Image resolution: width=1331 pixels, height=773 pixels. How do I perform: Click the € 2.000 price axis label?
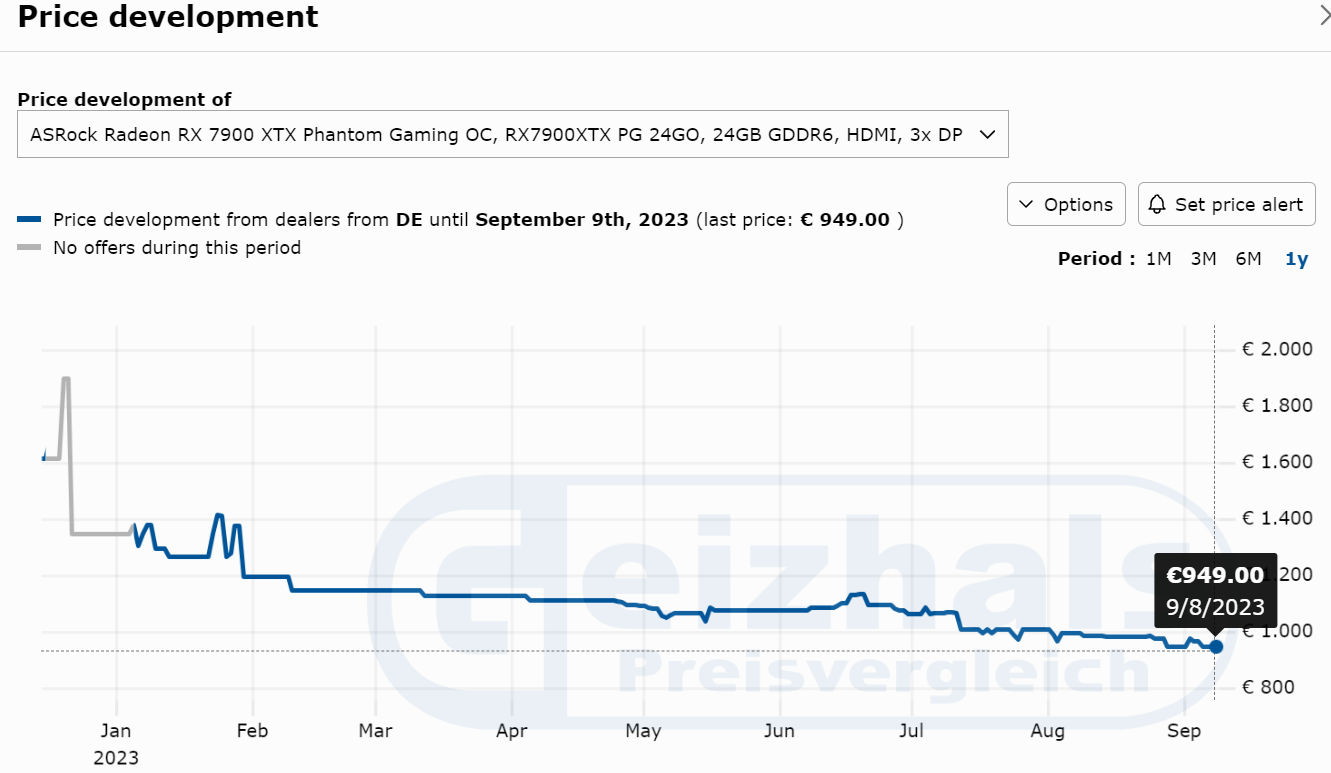[1276, 349]
